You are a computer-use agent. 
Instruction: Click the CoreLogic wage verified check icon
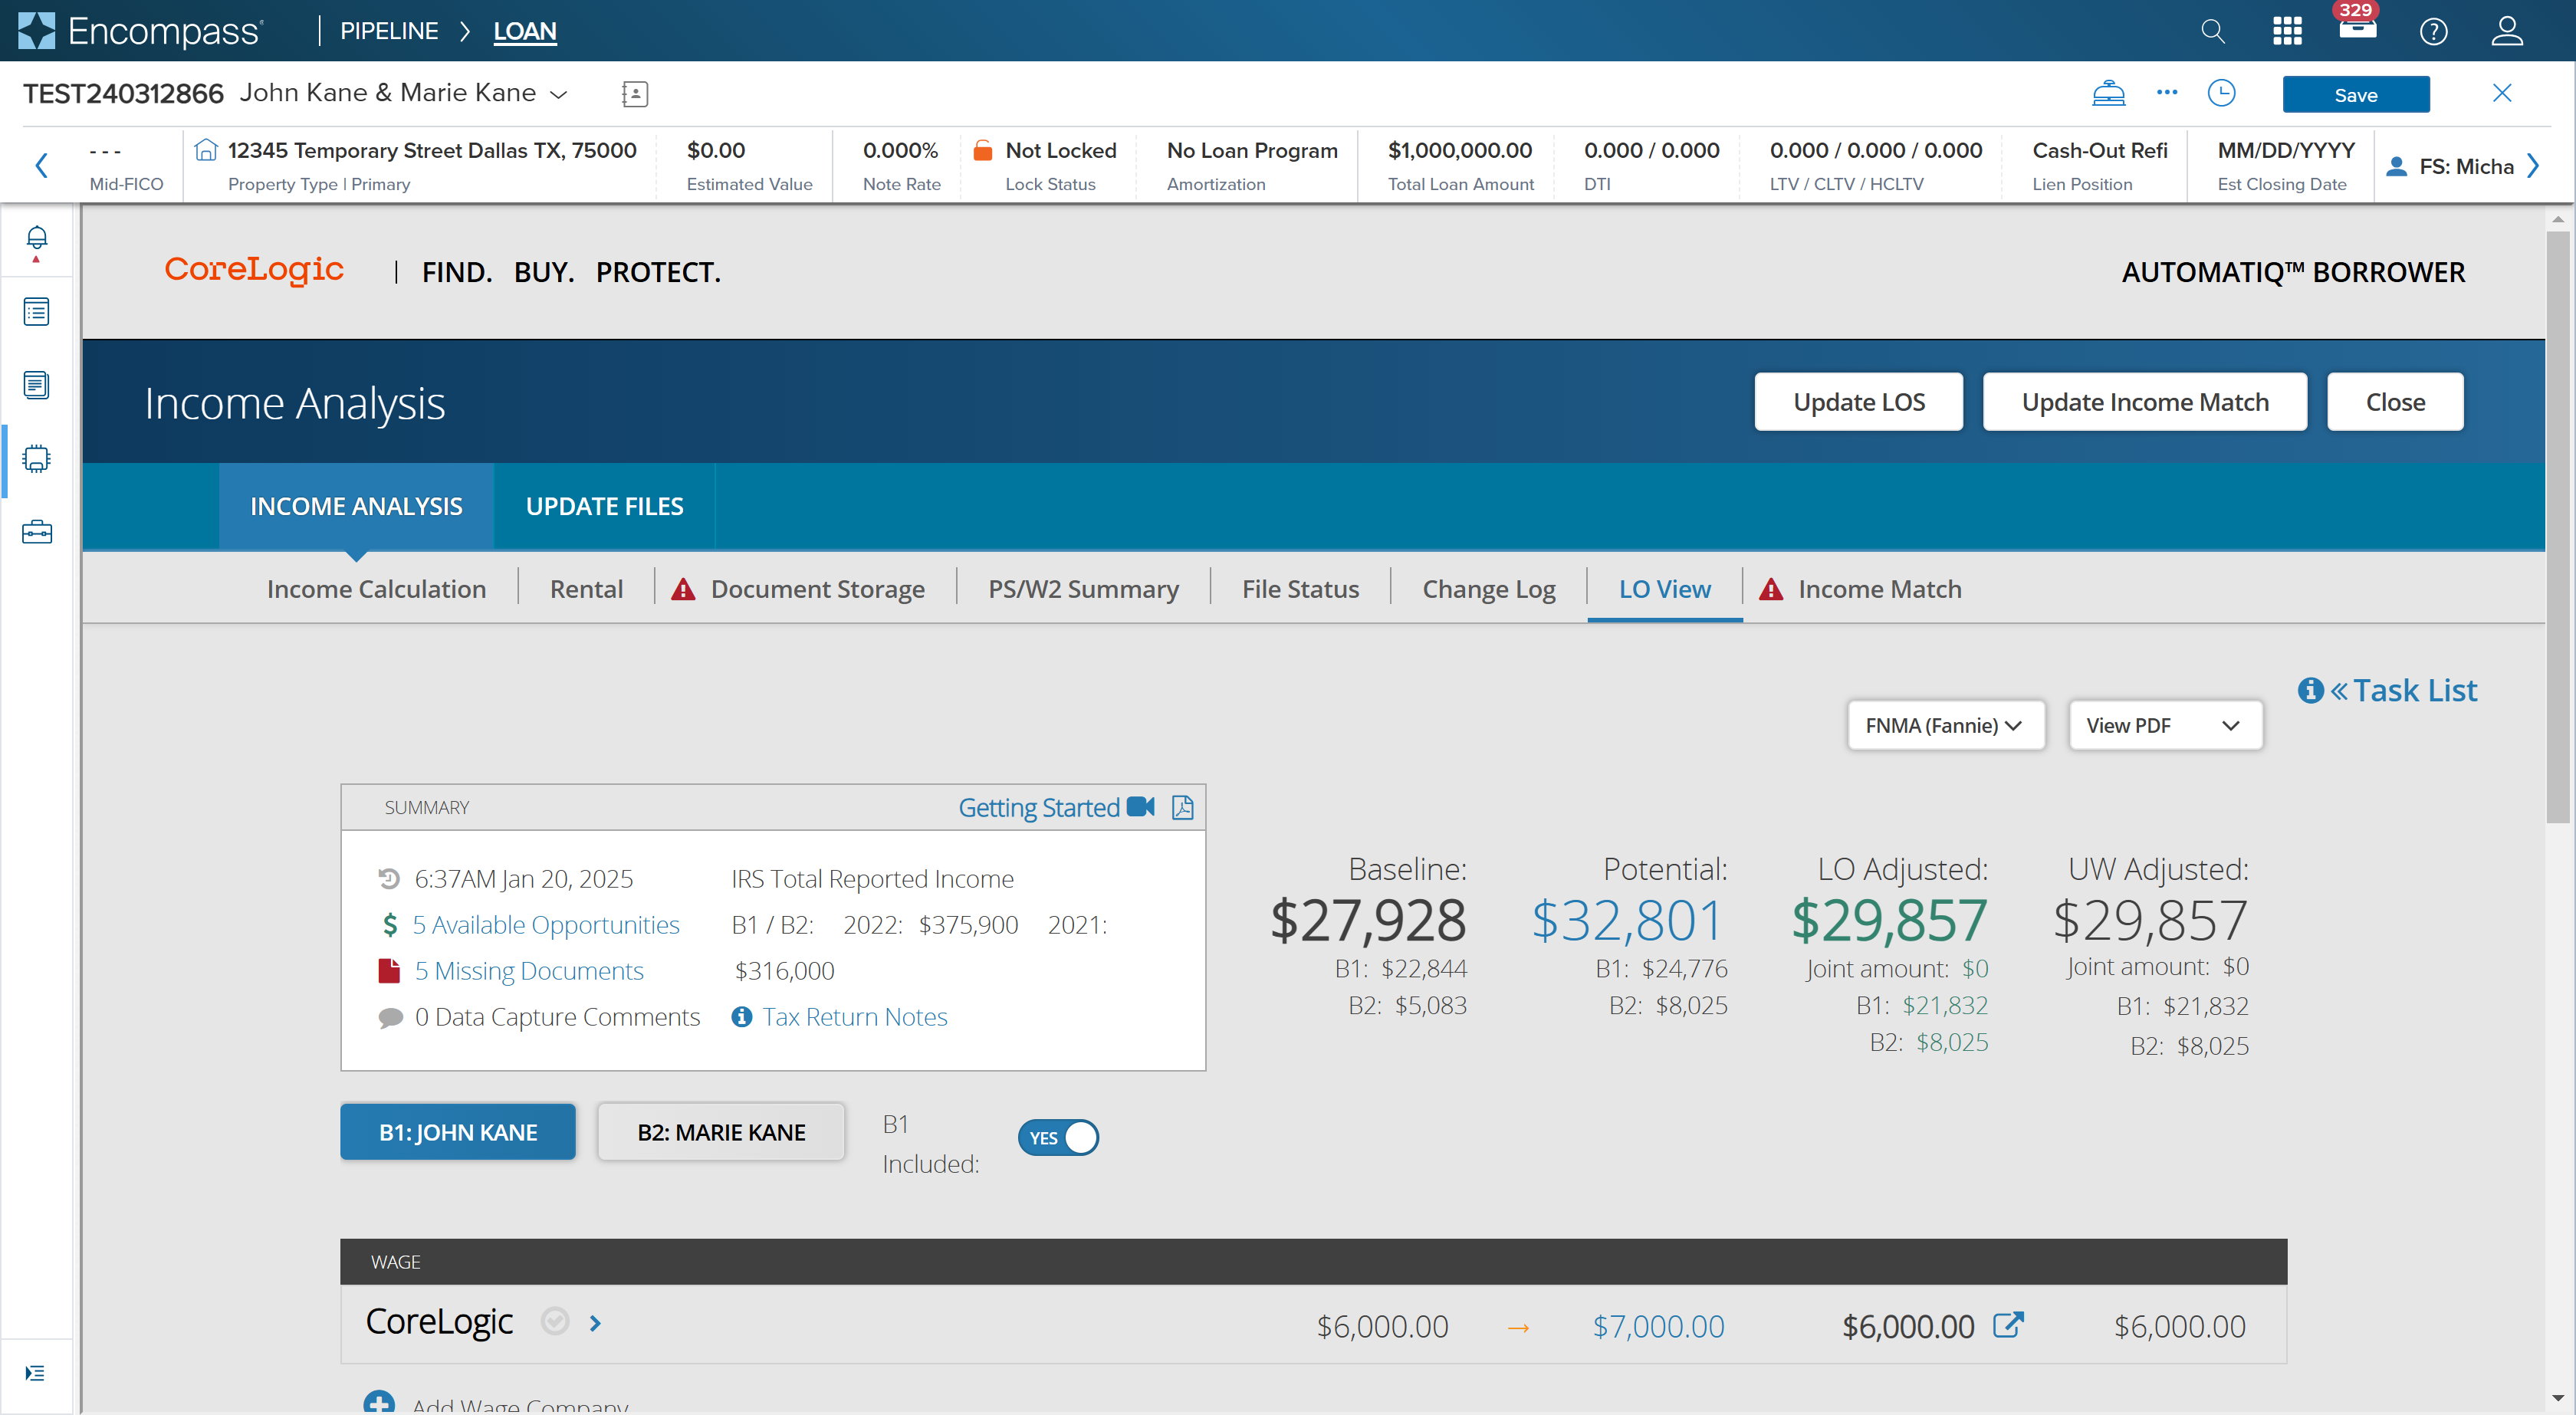click(555, 1322)
